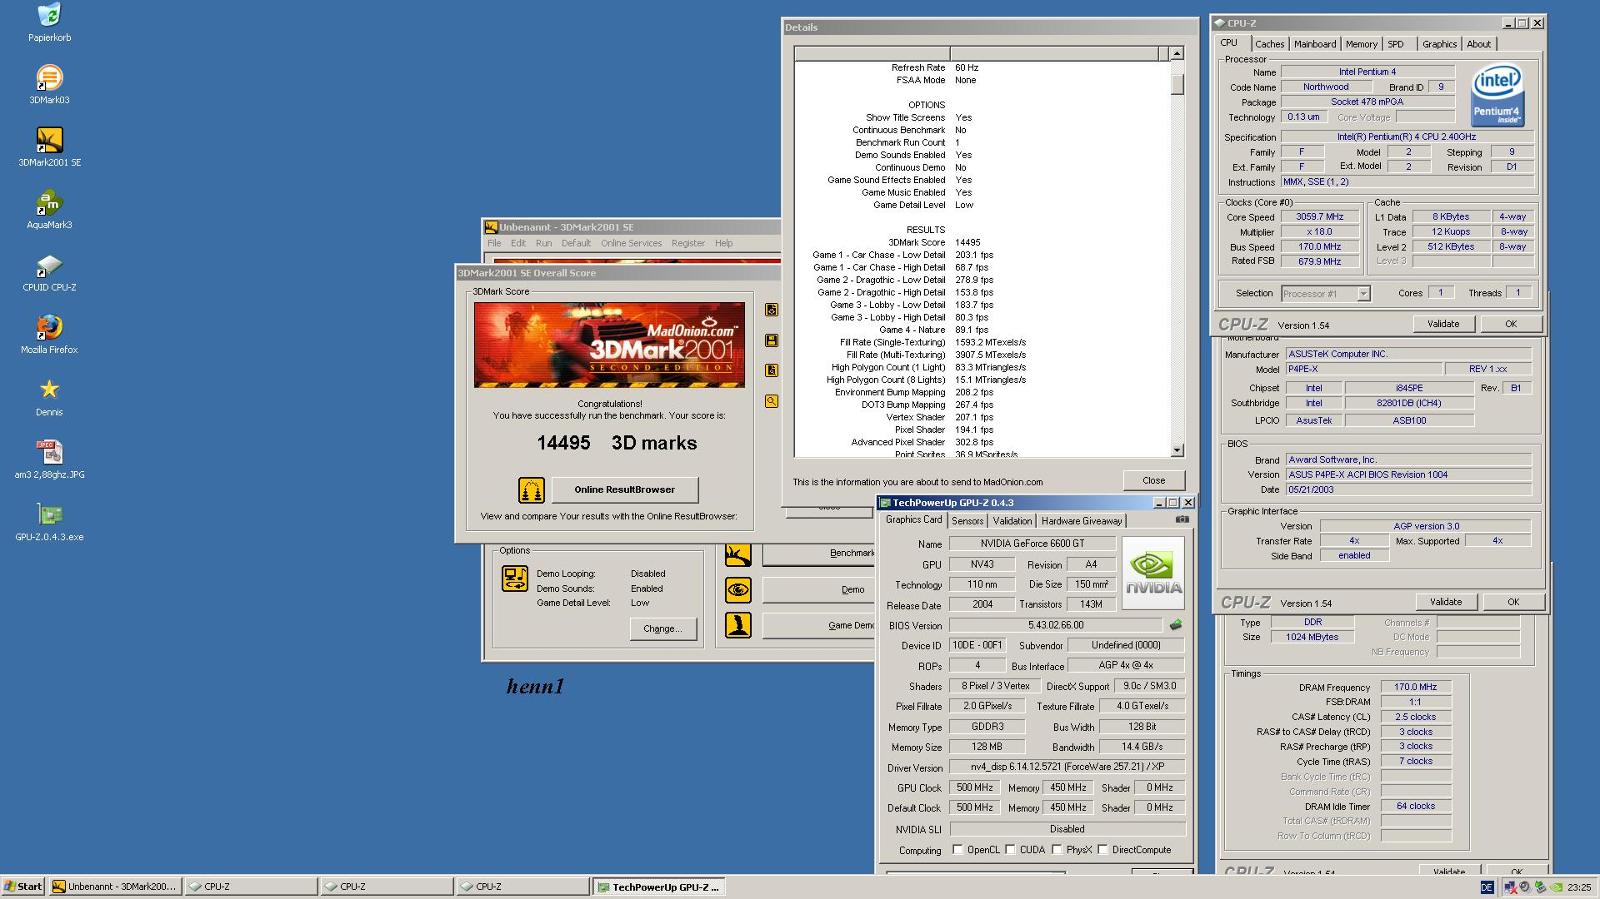The width and height of the screenshot is (1600, 899).
Task: Click OK in the CPU-Z Mainboard window
Action: 1513,602
